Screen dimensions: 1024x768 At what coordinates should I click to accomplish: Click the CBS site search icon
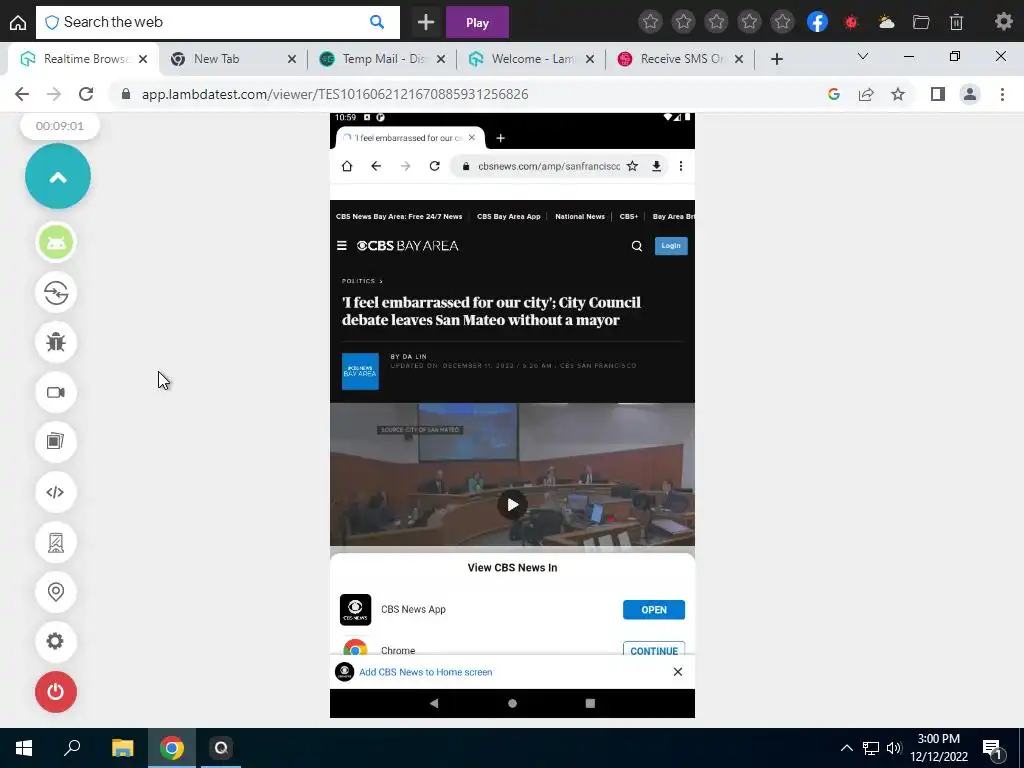pos(637,246)
